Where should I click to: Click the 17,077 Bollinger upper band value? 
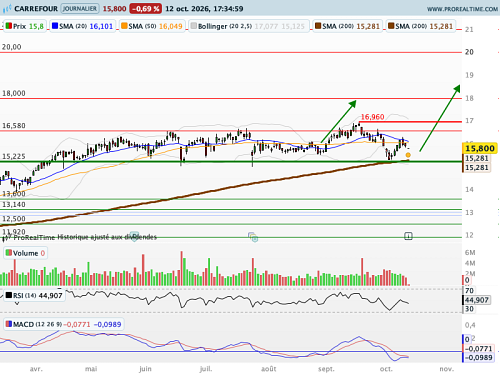click(x=266, y=26)
